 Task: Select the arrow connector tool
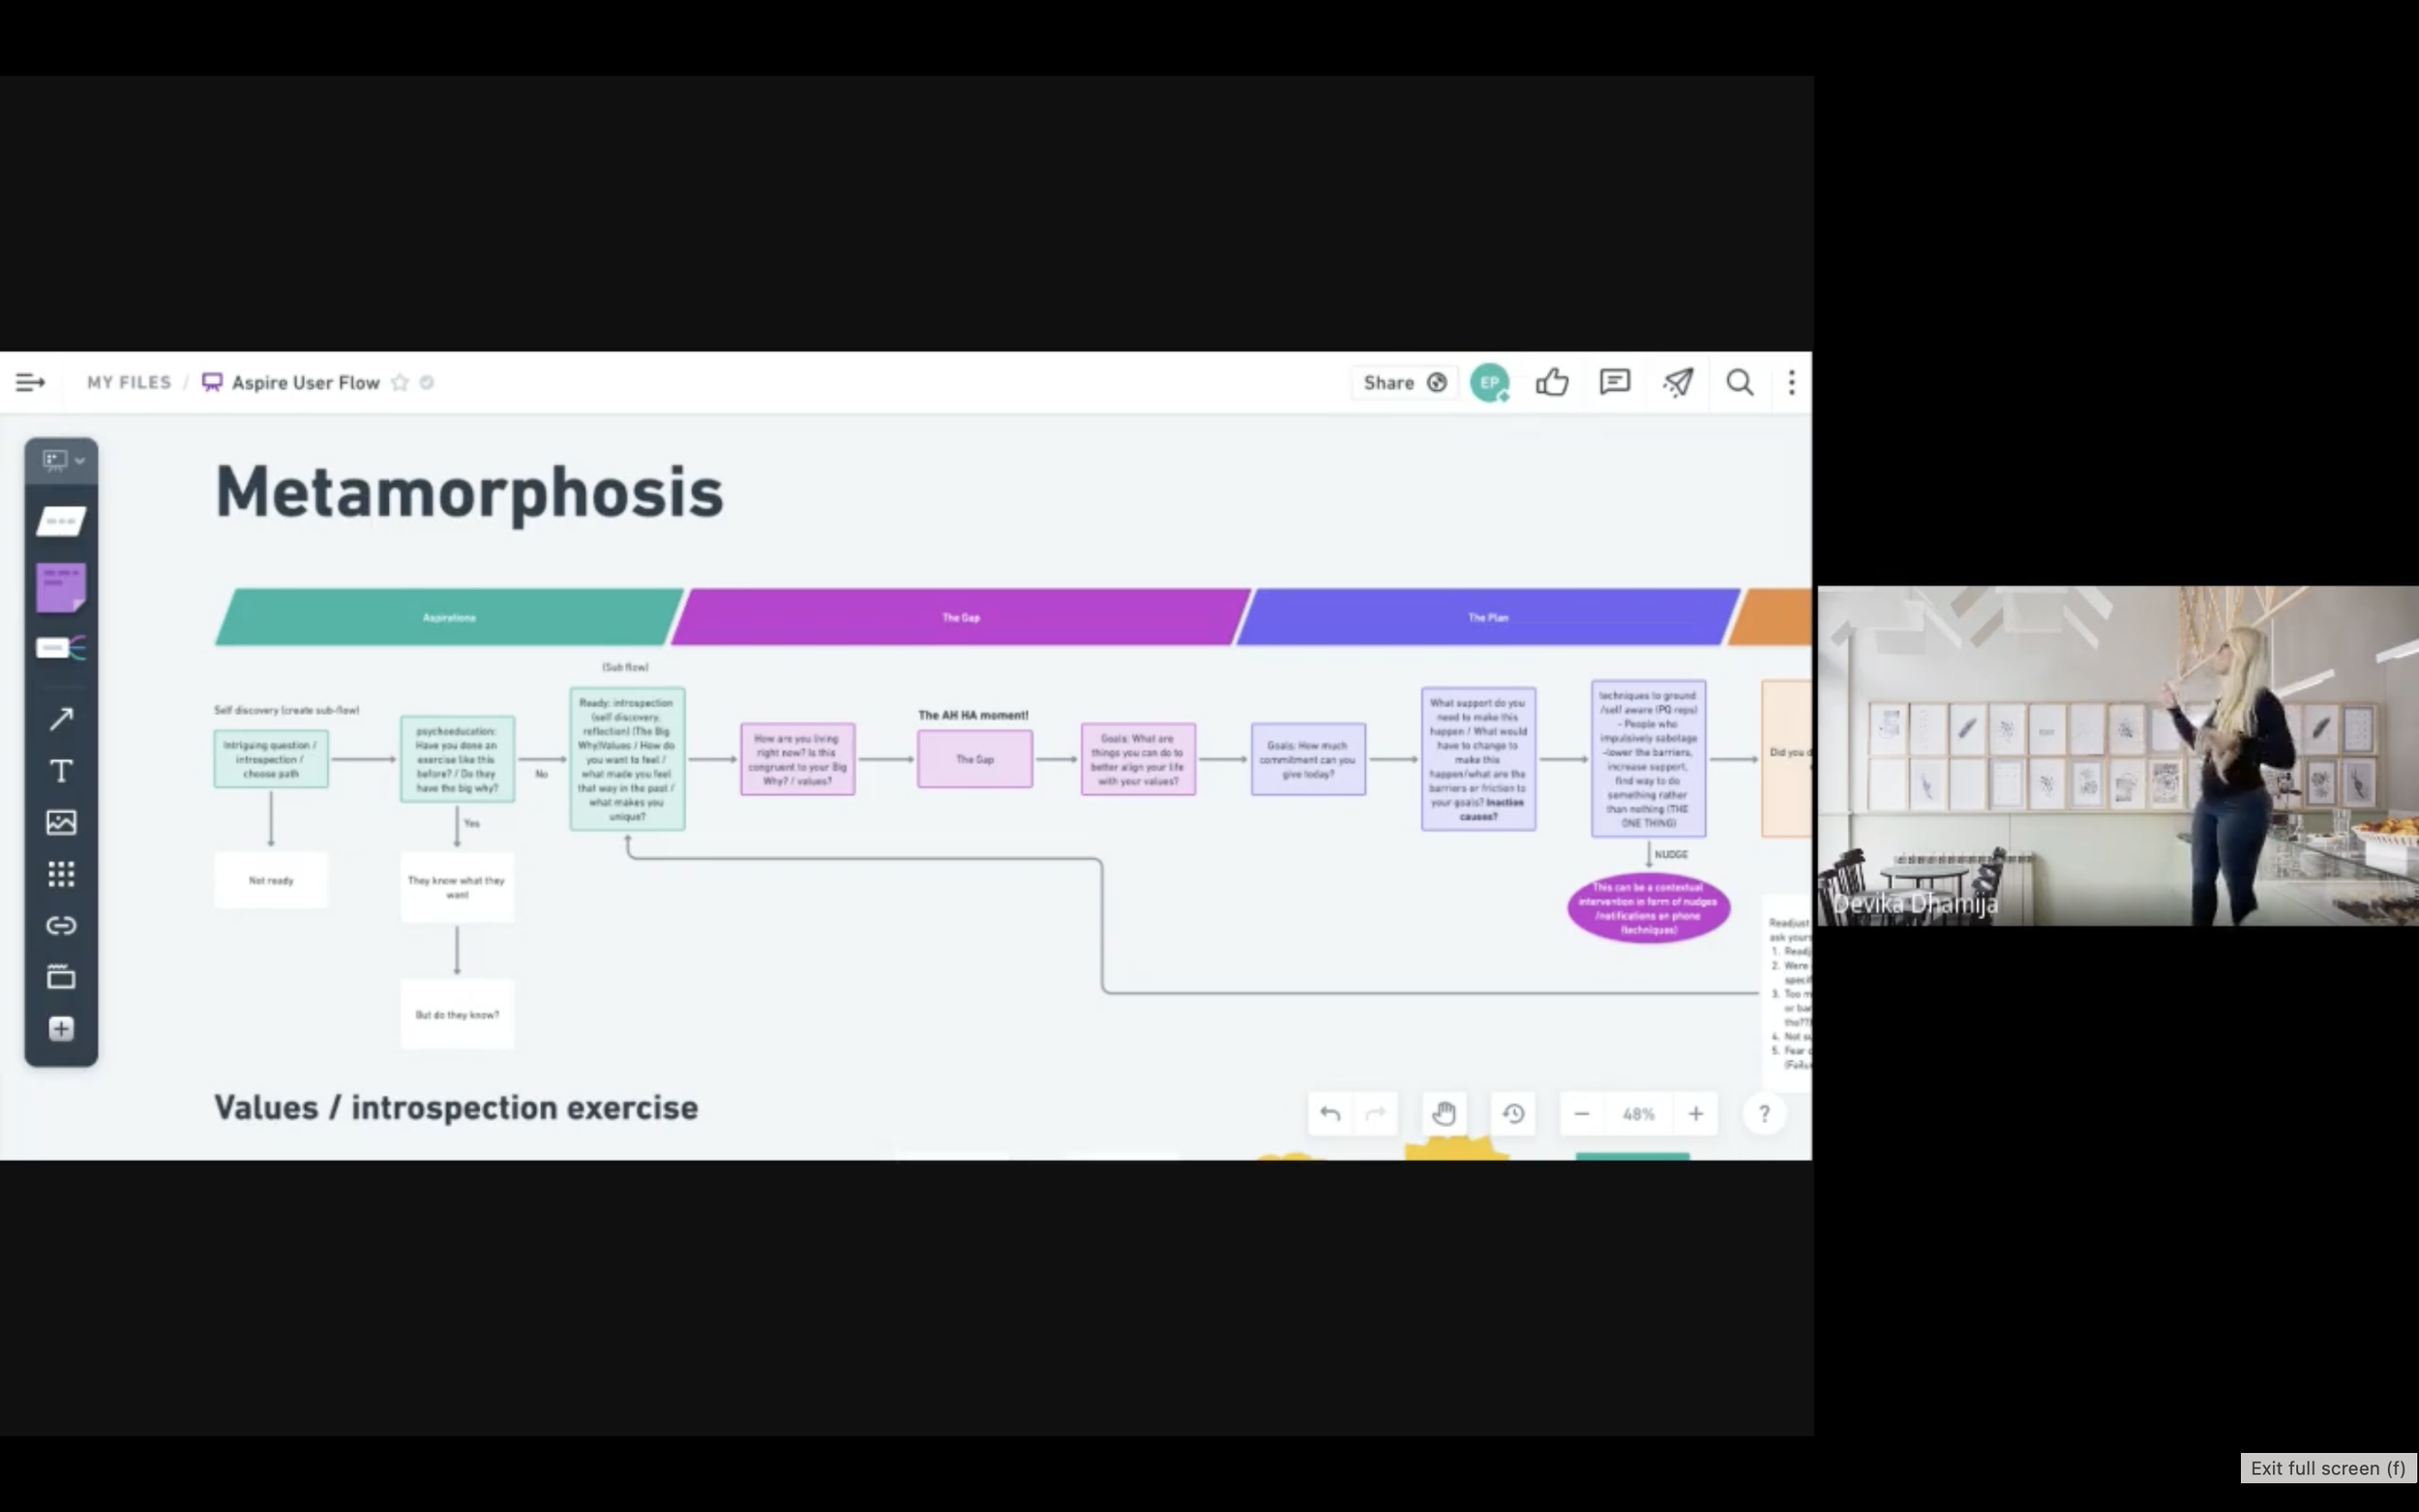pyautogui.click(x=61, y=719)
